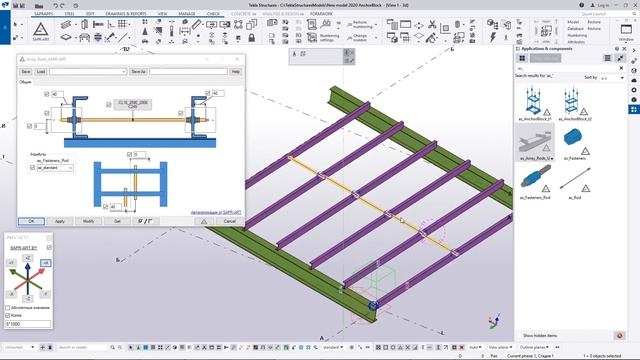Toggle Show hidden items checkbox
The width and height of the screenshot is (640, 360).
[x=519, y=336]
